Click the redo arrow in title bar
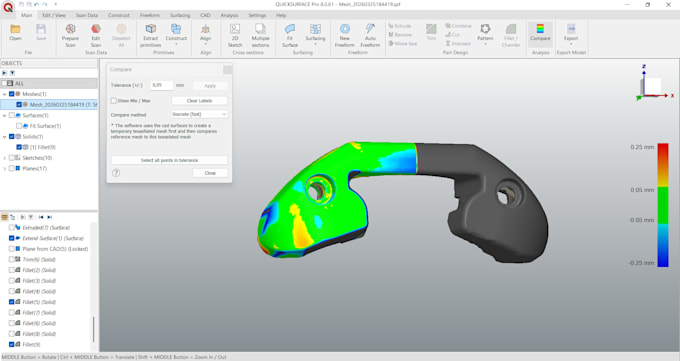This screenshot has height=361, width=680. point(45,4)
